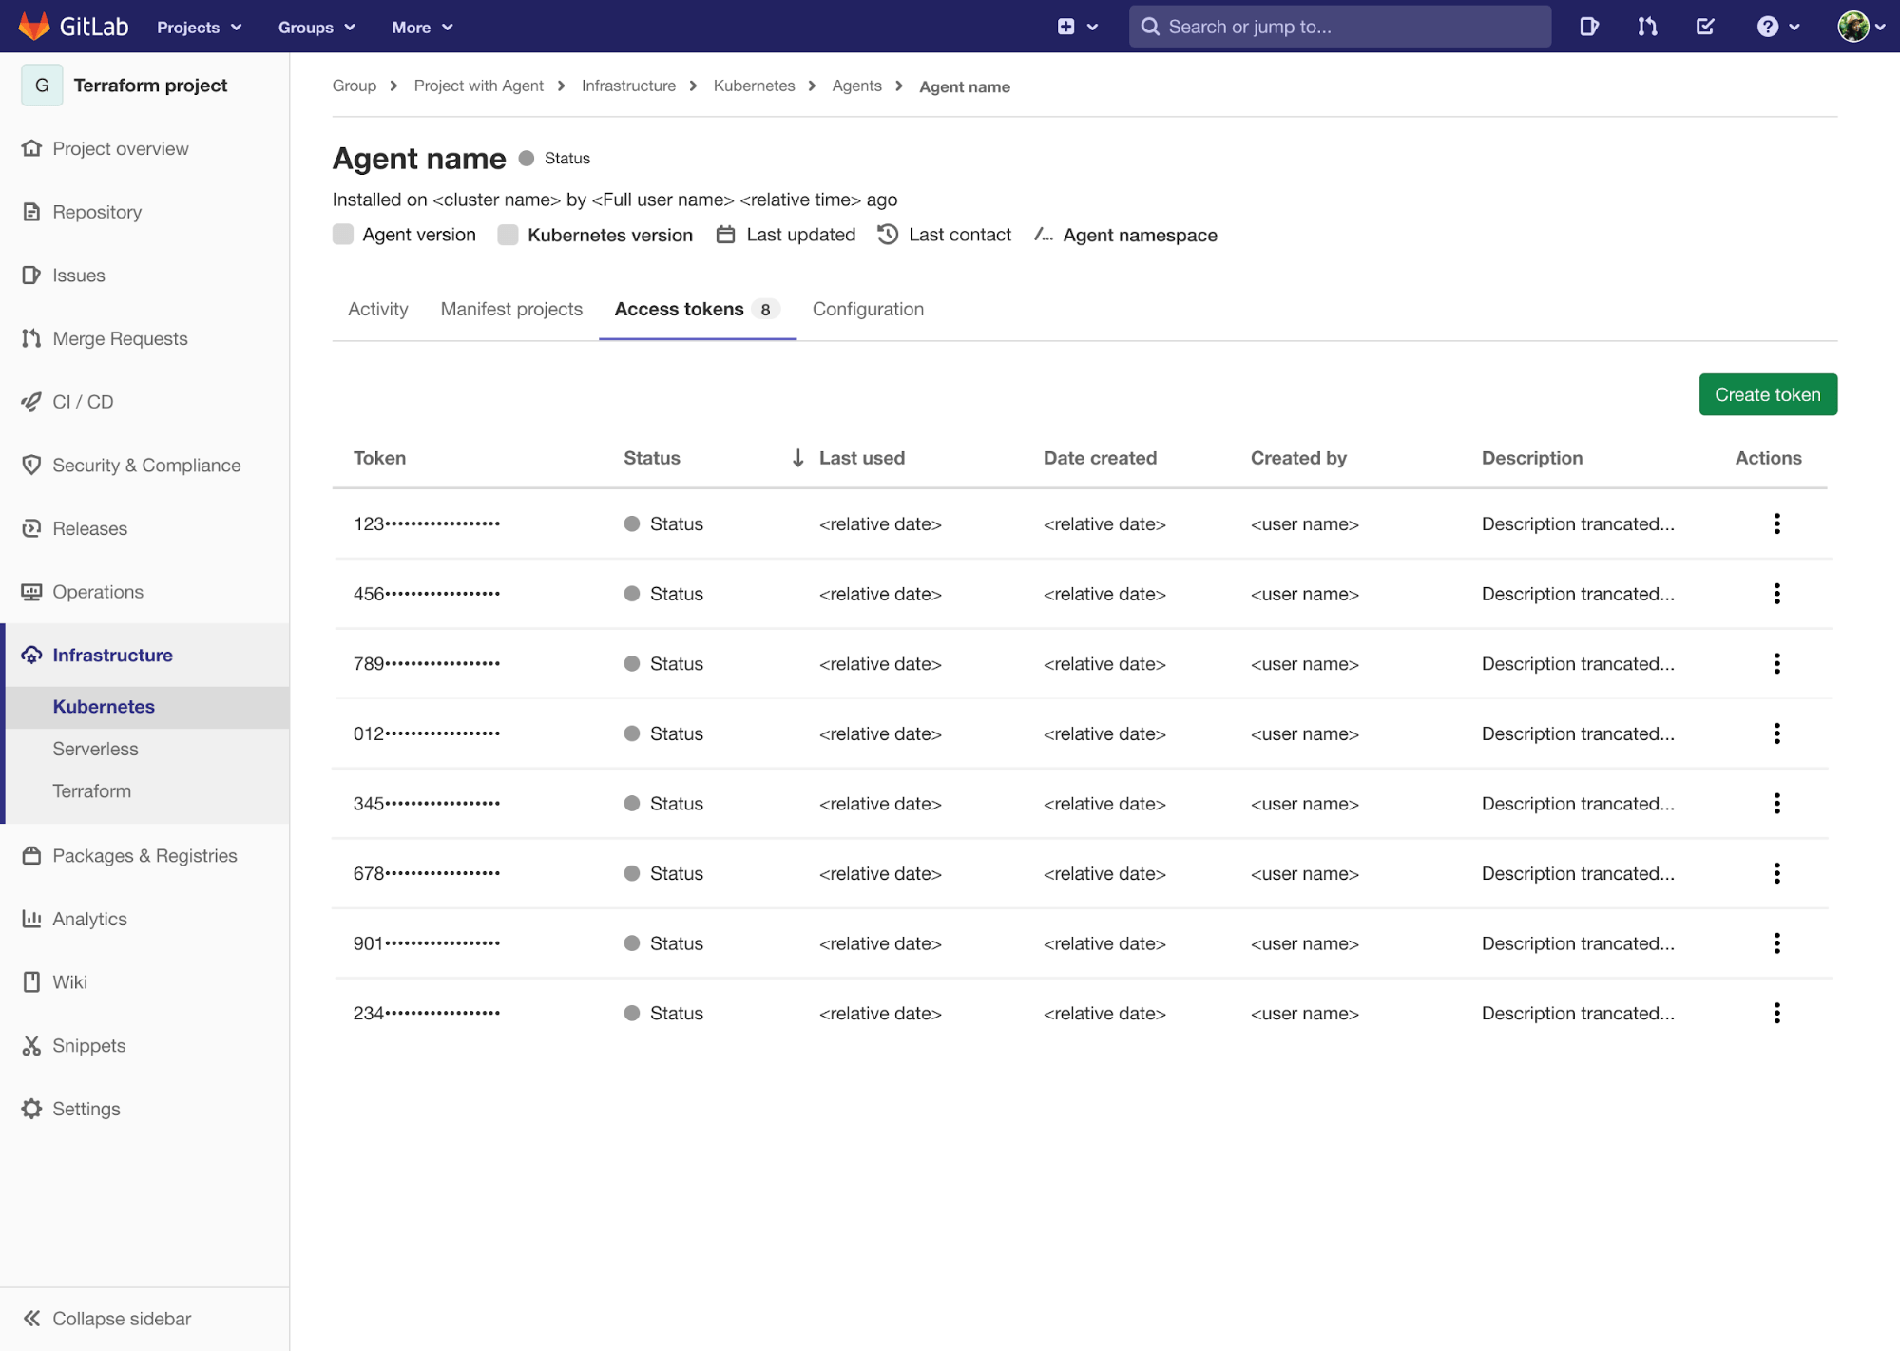Open the to-do list icon in the top bar

(1705, 26)
